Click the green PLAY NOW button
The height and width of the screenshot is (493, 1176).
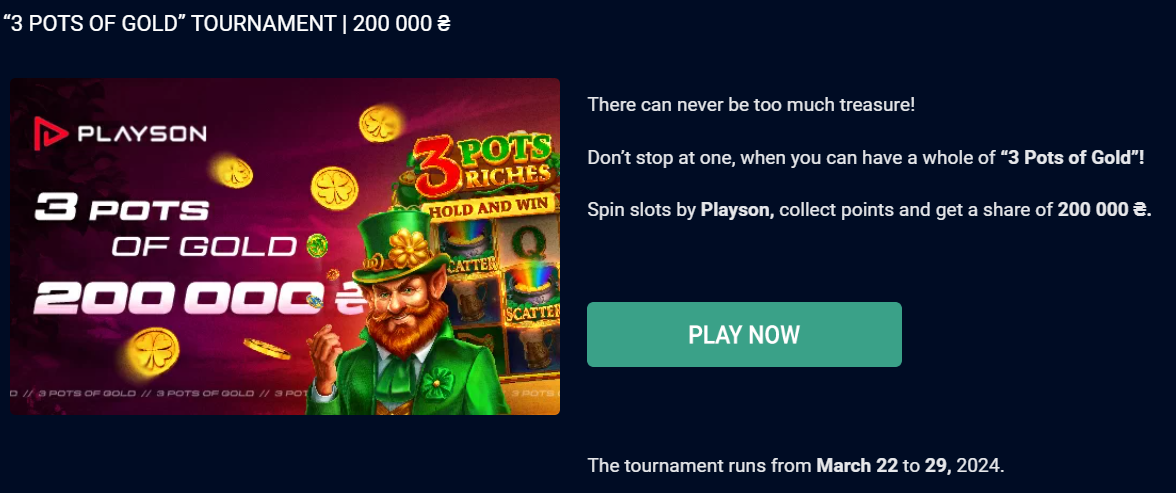(744, 335)
